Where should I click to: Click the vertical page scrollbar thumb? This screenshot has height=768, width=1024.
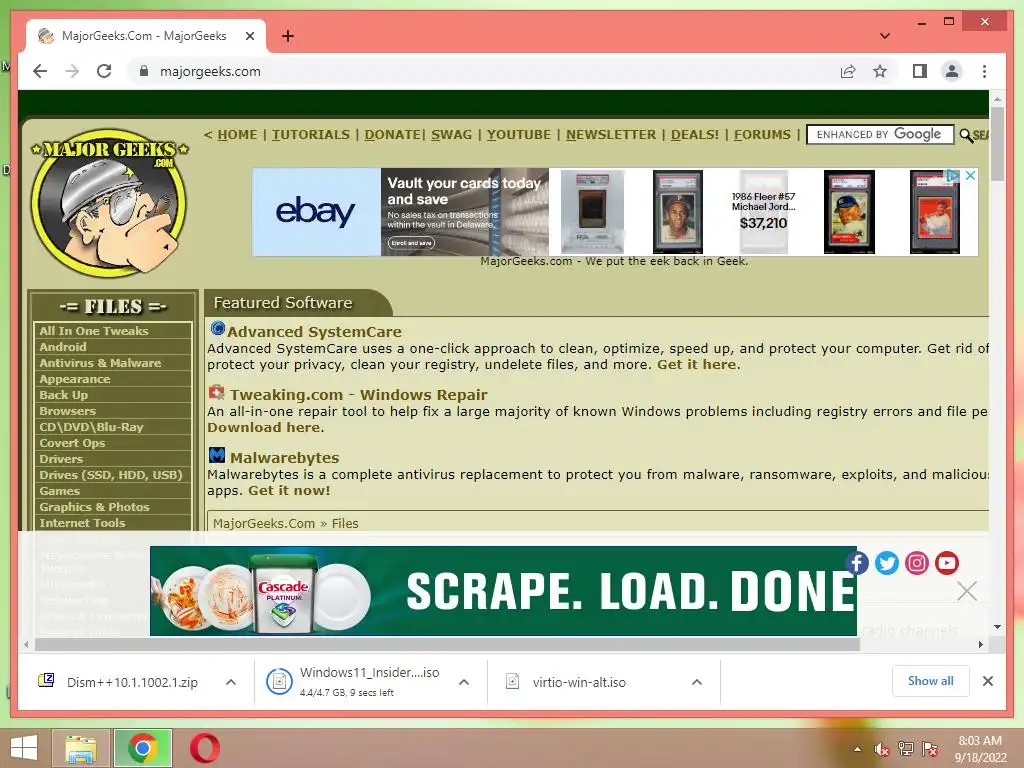[997, 144]
